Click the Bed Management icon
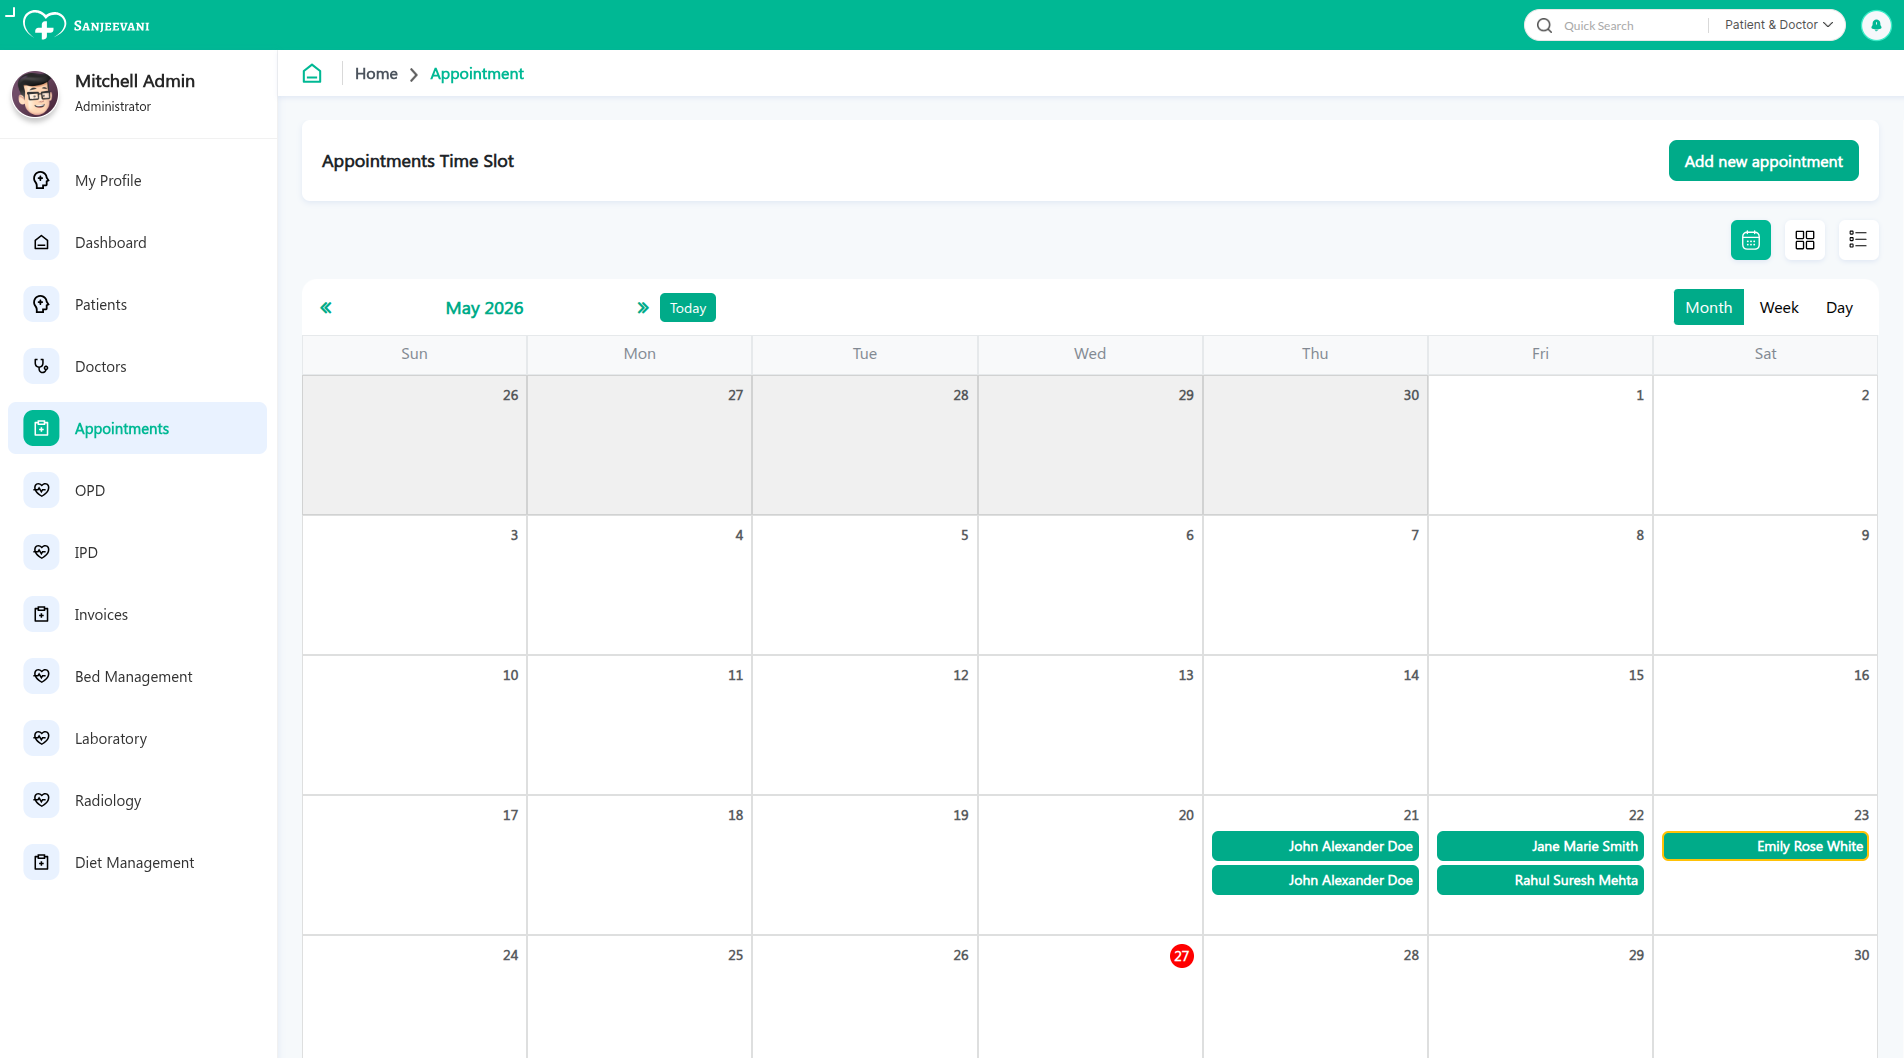Viewport: 1904px width, 1058px height. (x=41, y=676)
